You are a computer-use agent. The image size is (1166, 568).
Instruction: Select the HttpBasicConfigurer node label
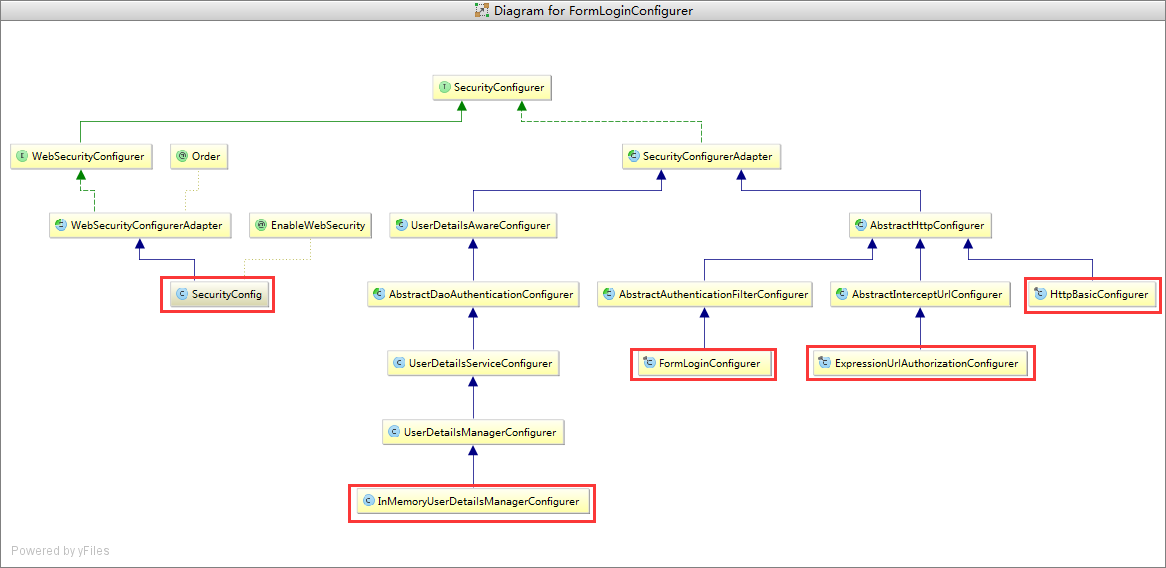tap(1099, 294)
